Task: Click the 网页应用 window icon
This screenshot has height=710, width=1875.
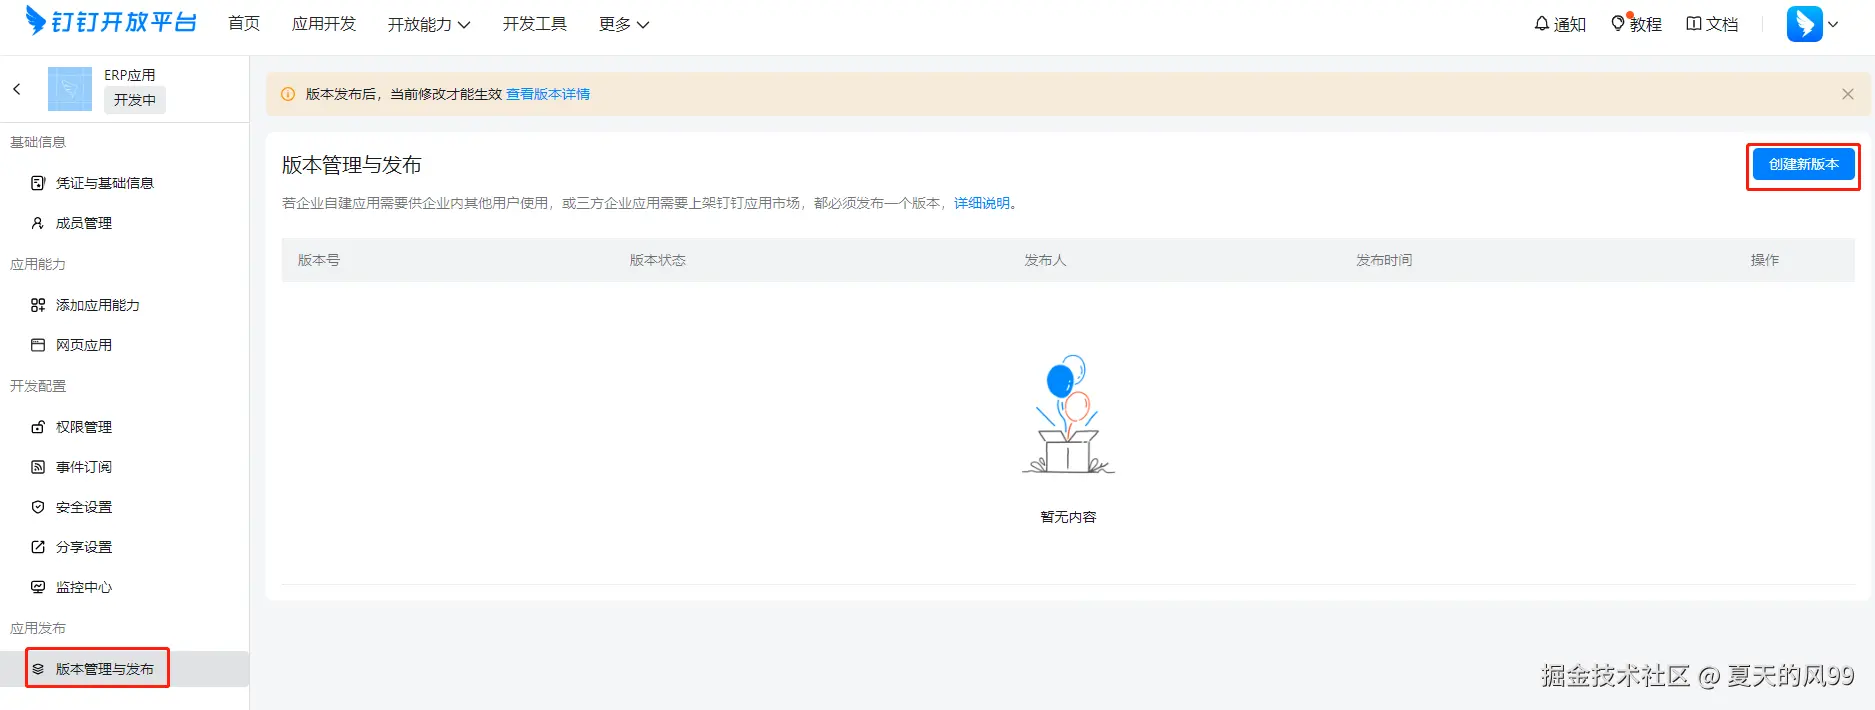Action: click(x=38, y=345)
